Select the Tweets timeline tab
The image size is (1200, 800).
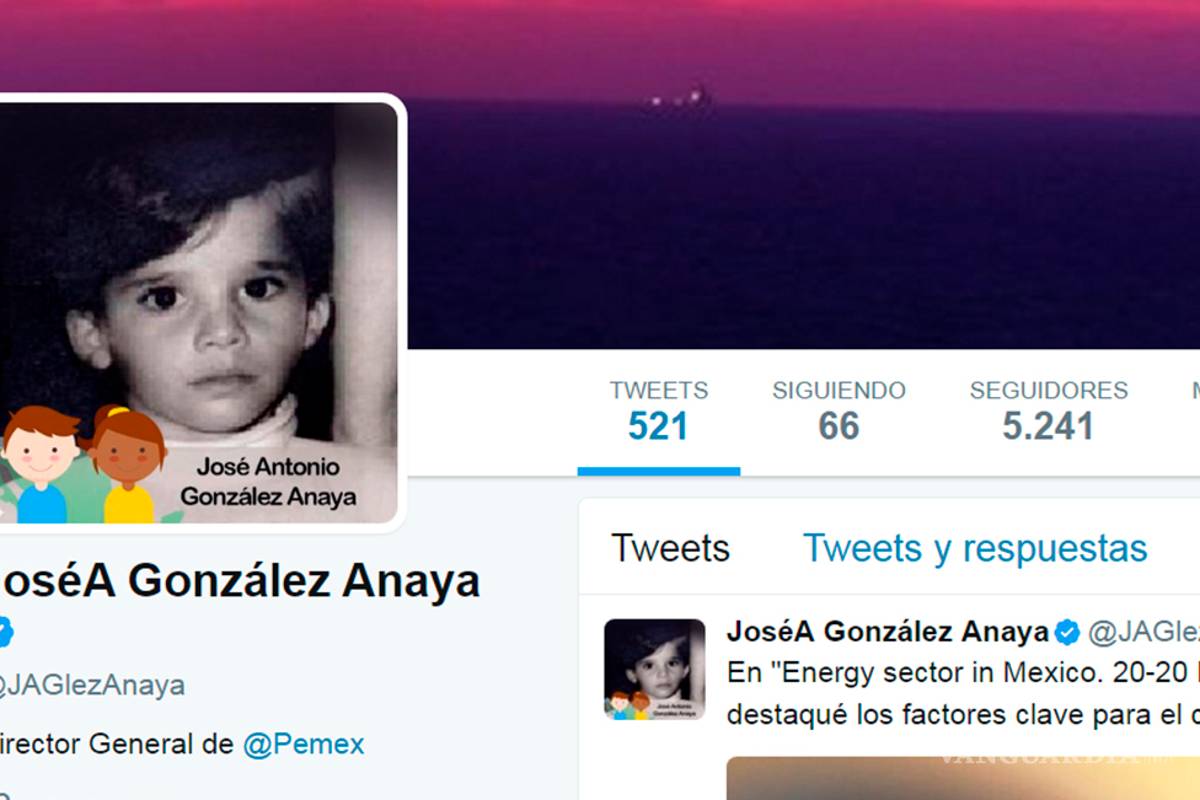671,548
